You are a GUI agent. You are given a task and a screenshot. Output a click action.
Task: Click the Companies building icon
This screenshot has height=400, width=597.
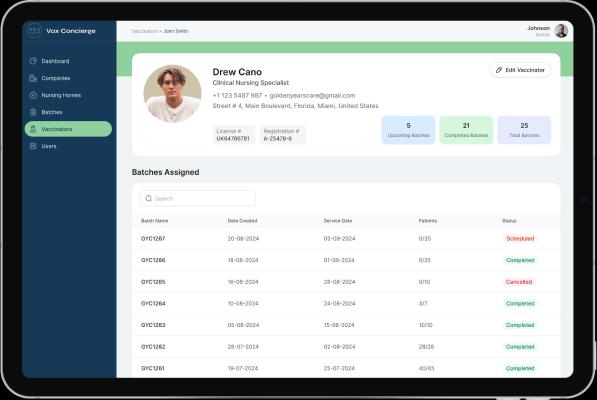click(33, 78)
